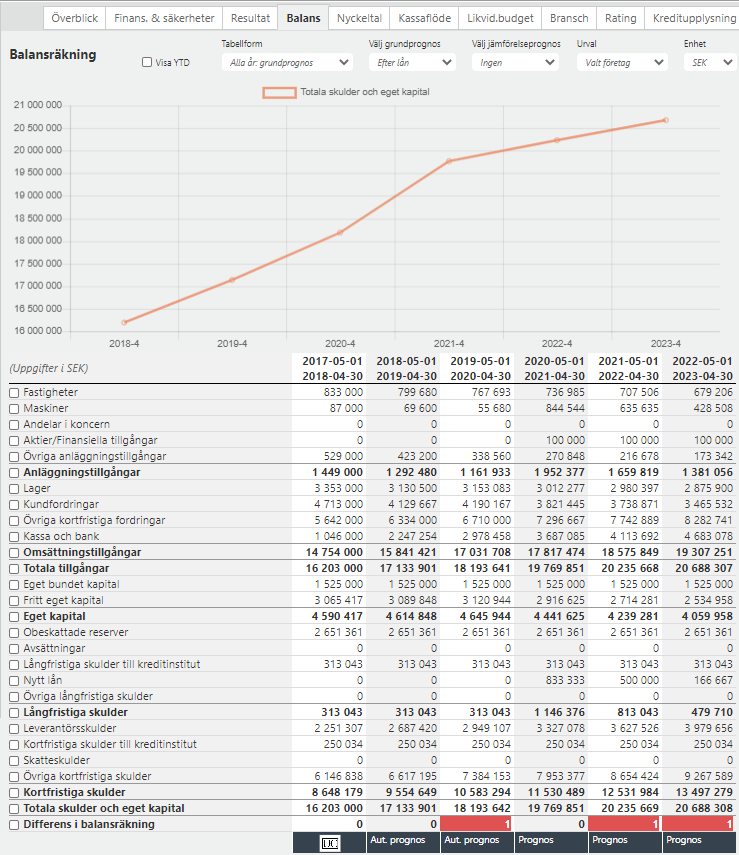Image resolution: width=739 pixels, height=855 pixels.
Task: Click Lager value 3 353 000
Action: coord(338,489)
